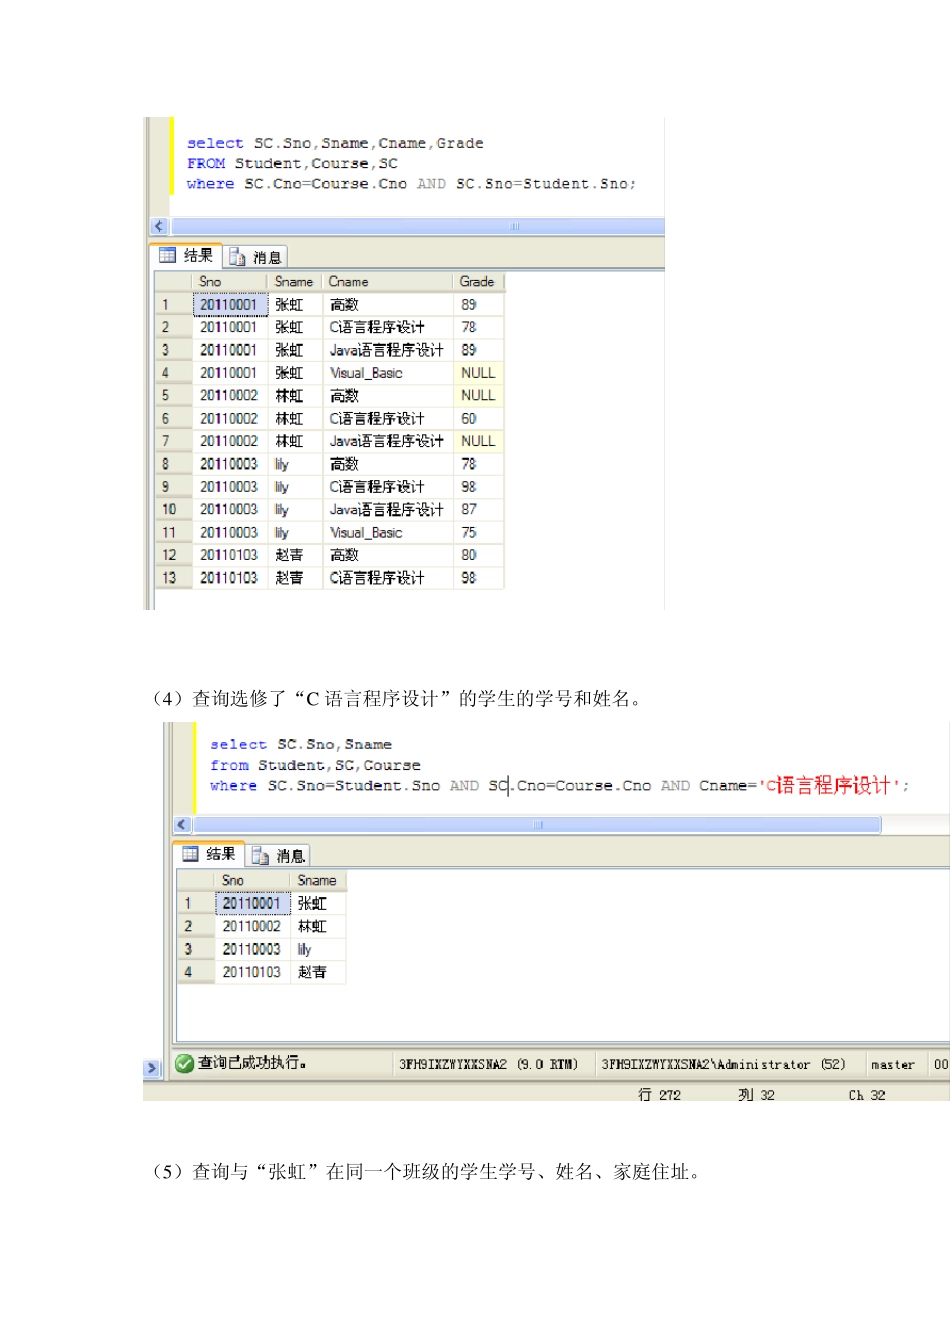Select row 2 header in lower grid

click(x=195, y=927)
